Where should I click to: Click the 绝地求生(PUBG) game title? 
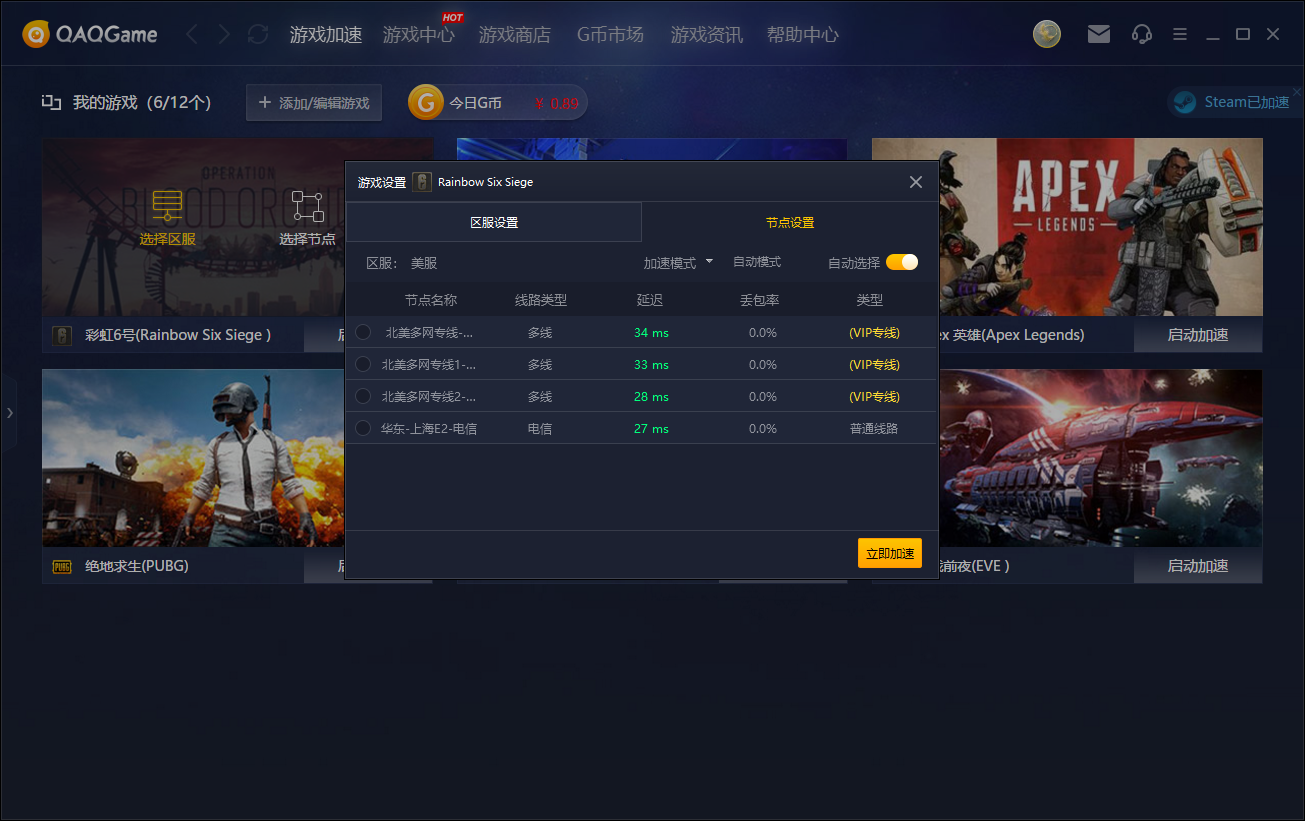pyautogui.click(x=137, y=566)
